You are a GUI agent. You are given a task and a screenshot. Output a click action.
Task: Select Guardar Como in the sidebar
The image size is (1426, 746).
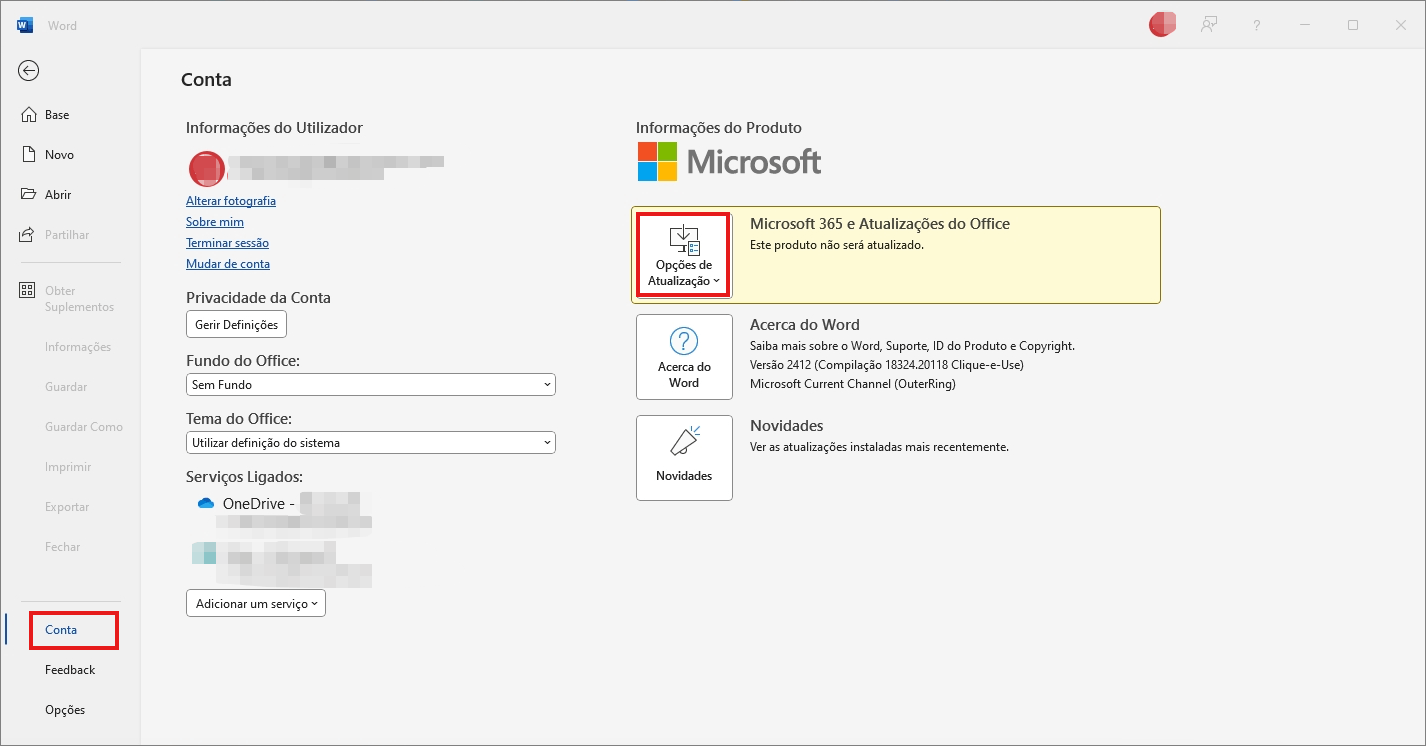pyautogui.click(x=84, y=427)
